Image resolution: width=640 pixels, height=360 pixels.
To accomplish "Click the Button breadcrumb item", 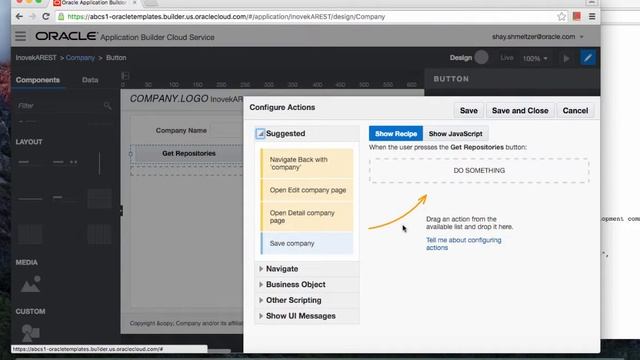I will (116, 58).
